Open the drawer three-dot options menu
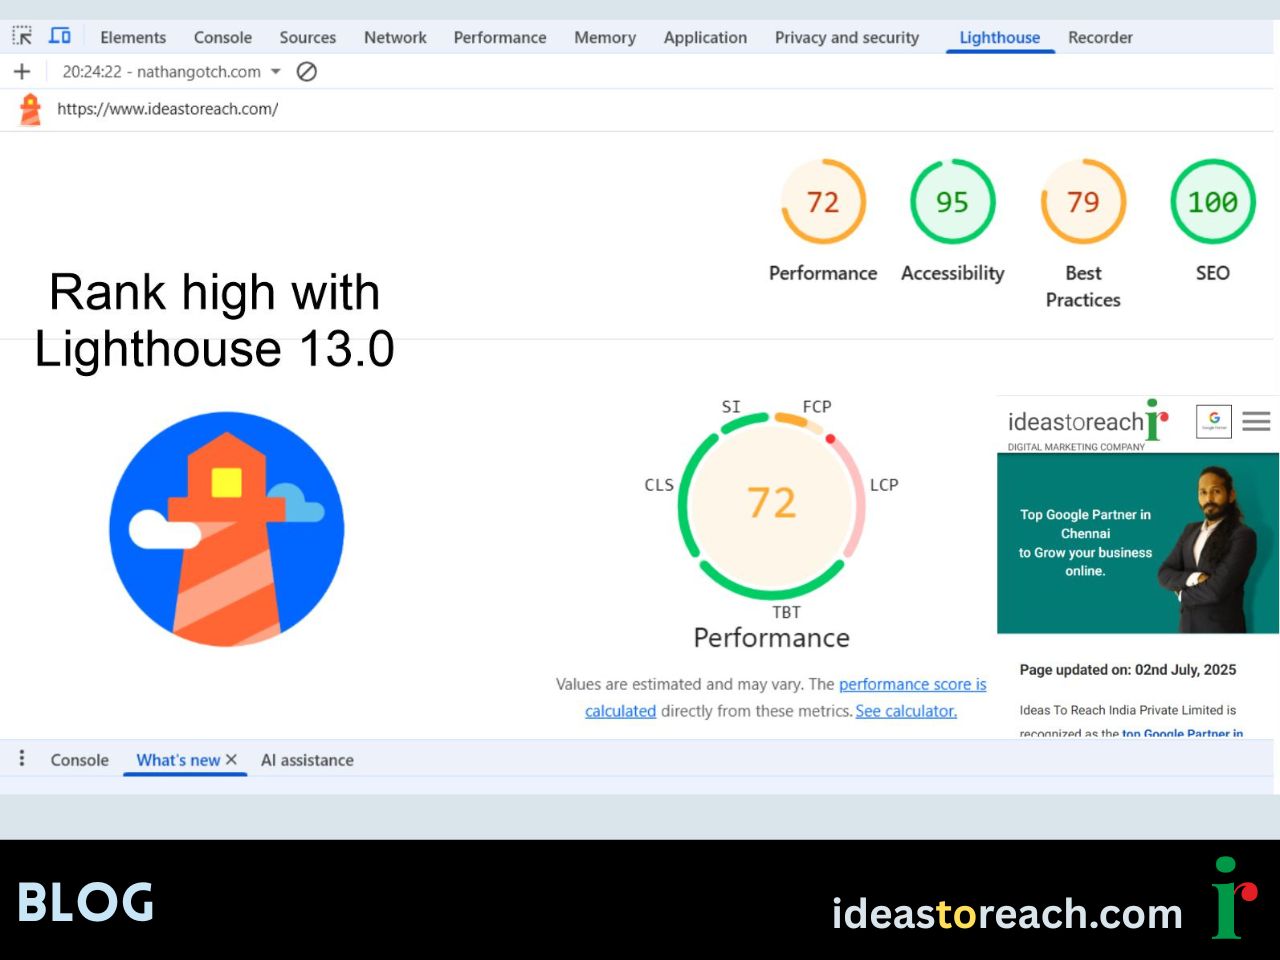The image size is (1280, 960). point(21,759)
